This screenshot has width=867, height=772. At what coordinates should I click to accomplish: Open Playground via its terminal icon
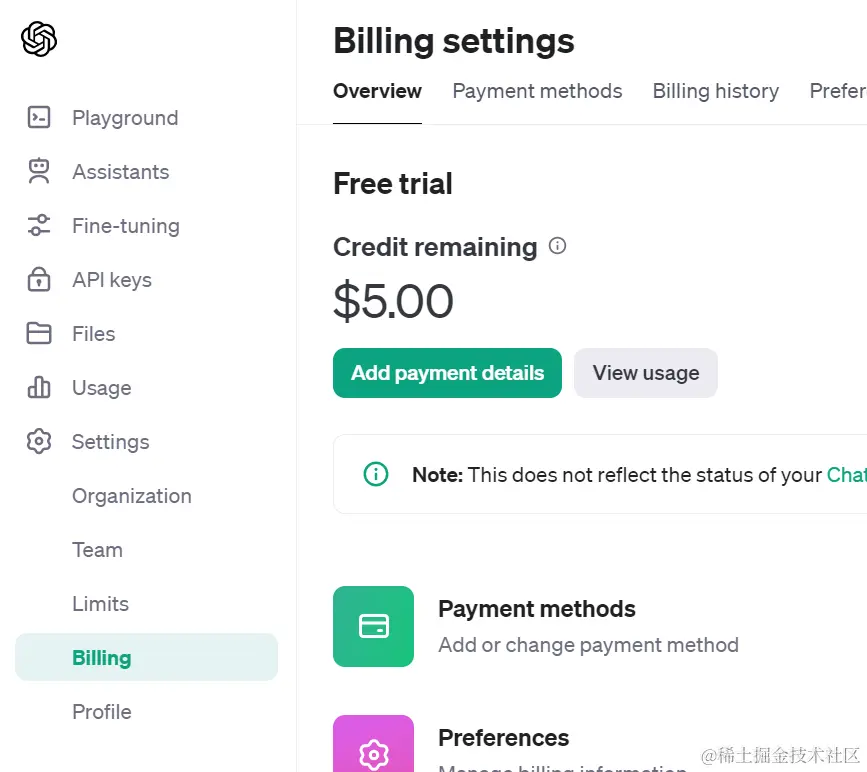click(39, 118)
